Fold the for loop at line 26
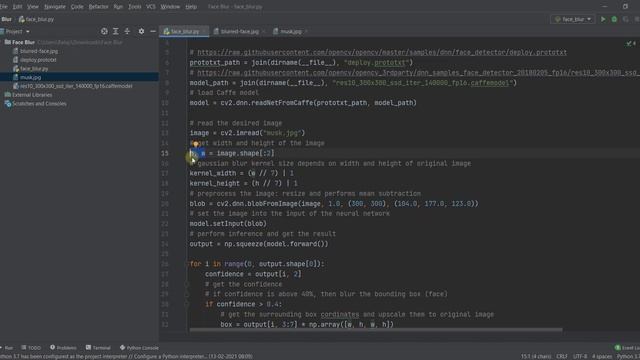Viewport: 640px width, 360px height. (186, 264)
